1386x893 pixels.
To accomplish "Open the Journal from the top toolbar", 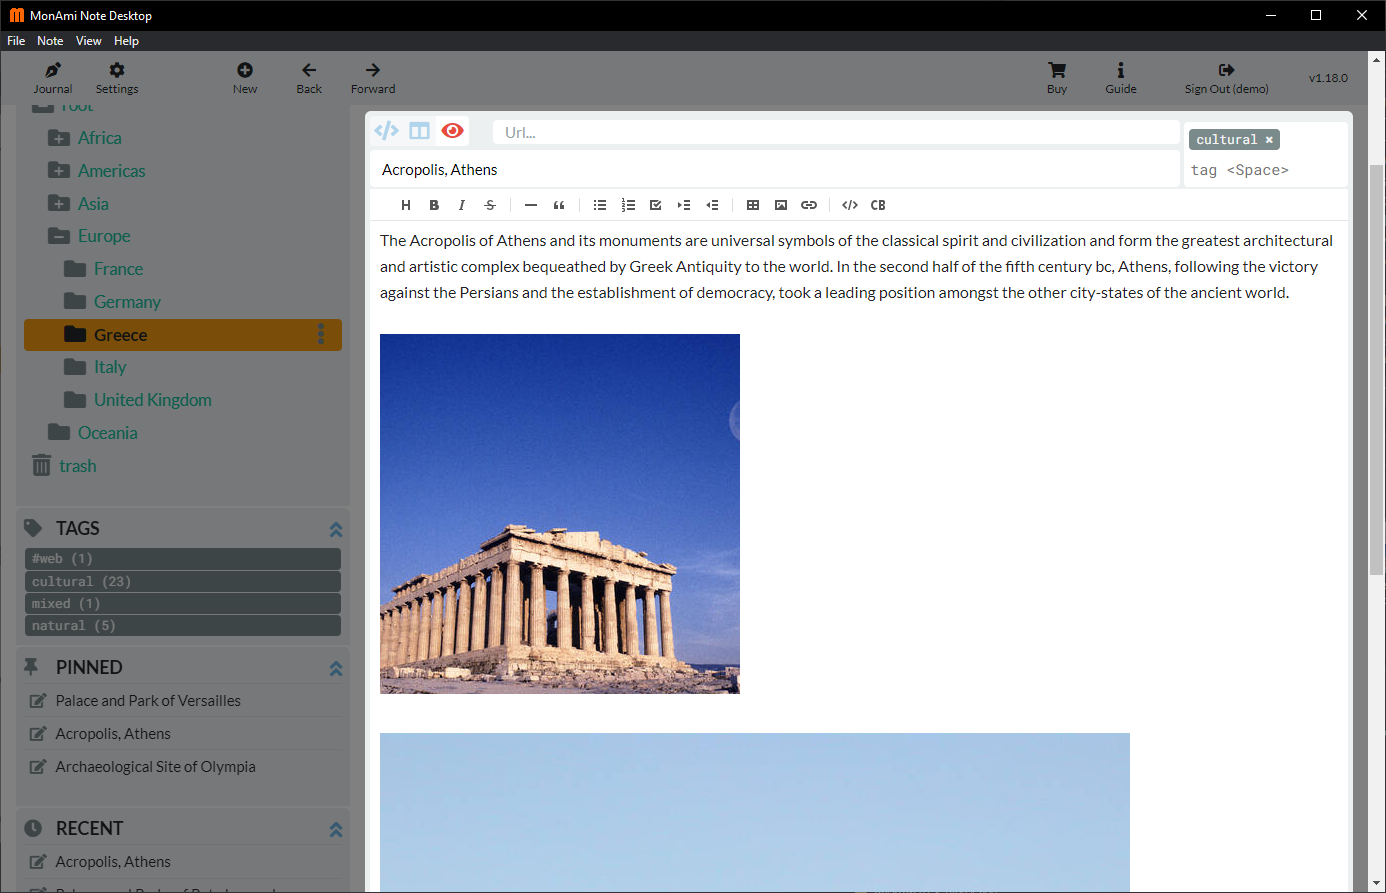I will coord(53,78).
